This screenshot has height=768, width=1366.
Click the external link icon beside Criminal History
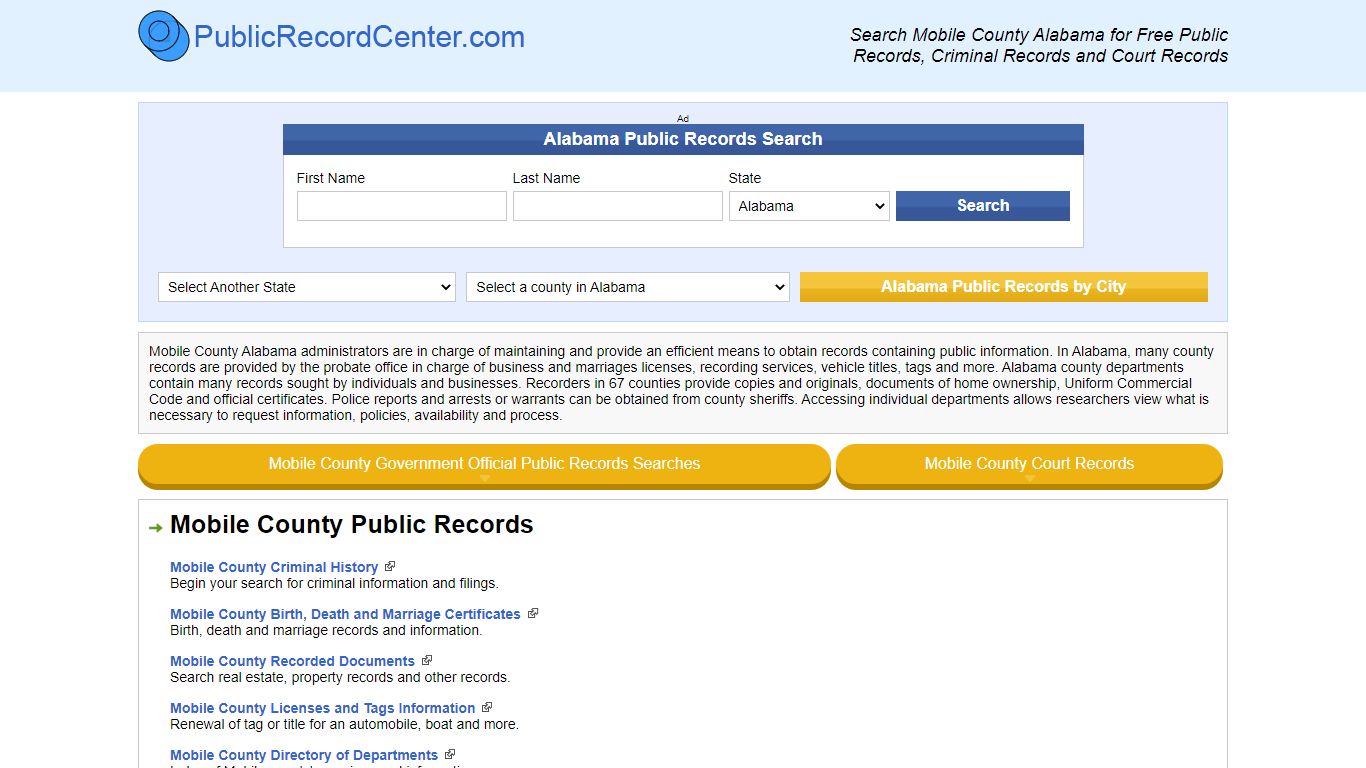(x=390, y=566)
